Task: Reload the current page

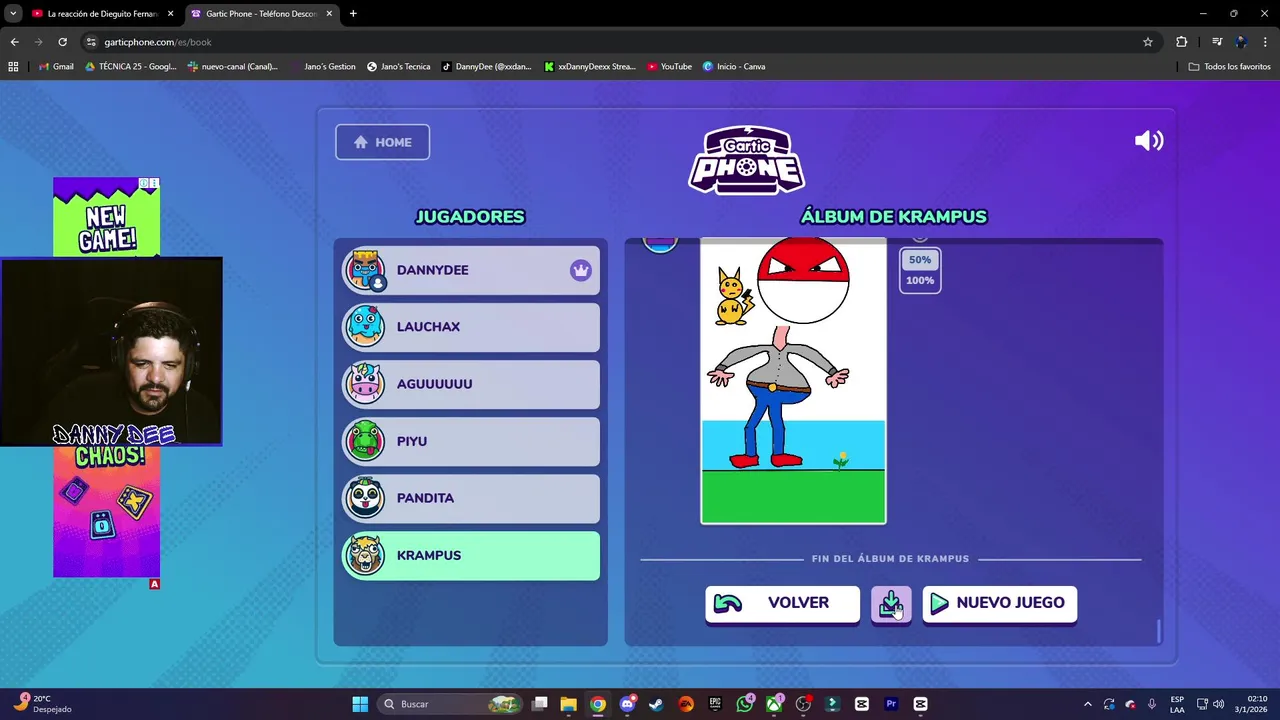Action: click(x=62, y=42)
